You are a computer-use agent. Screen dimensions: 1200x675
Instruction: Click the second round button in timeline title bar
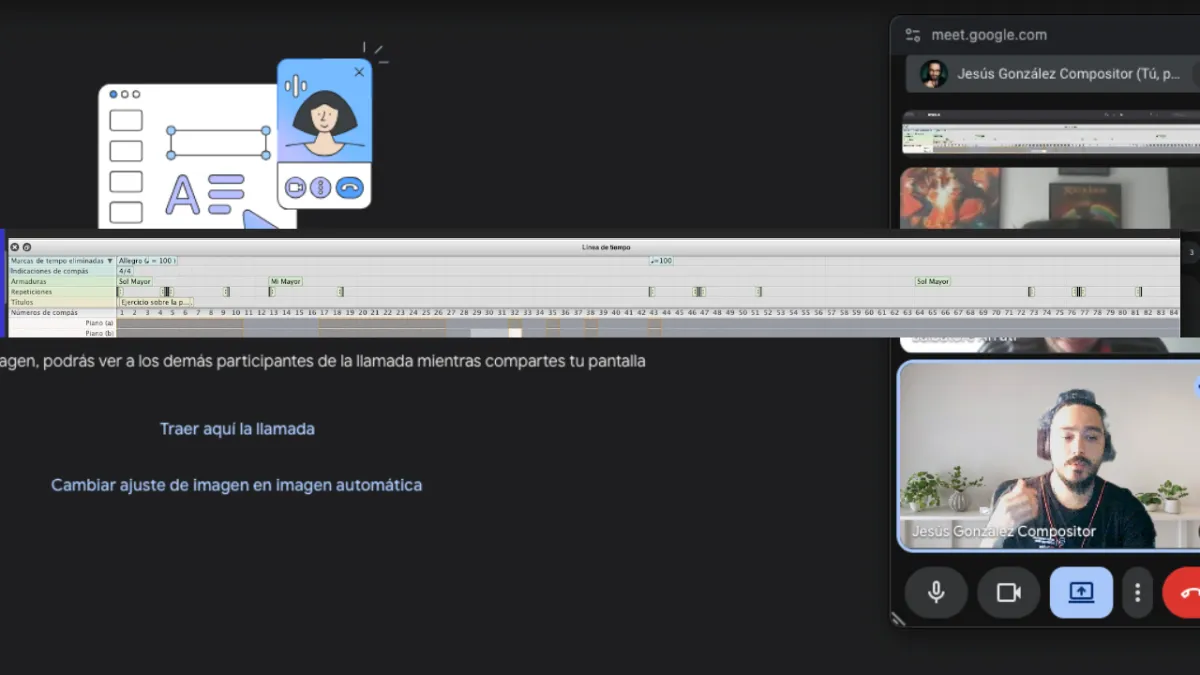(x=27, y=247)
